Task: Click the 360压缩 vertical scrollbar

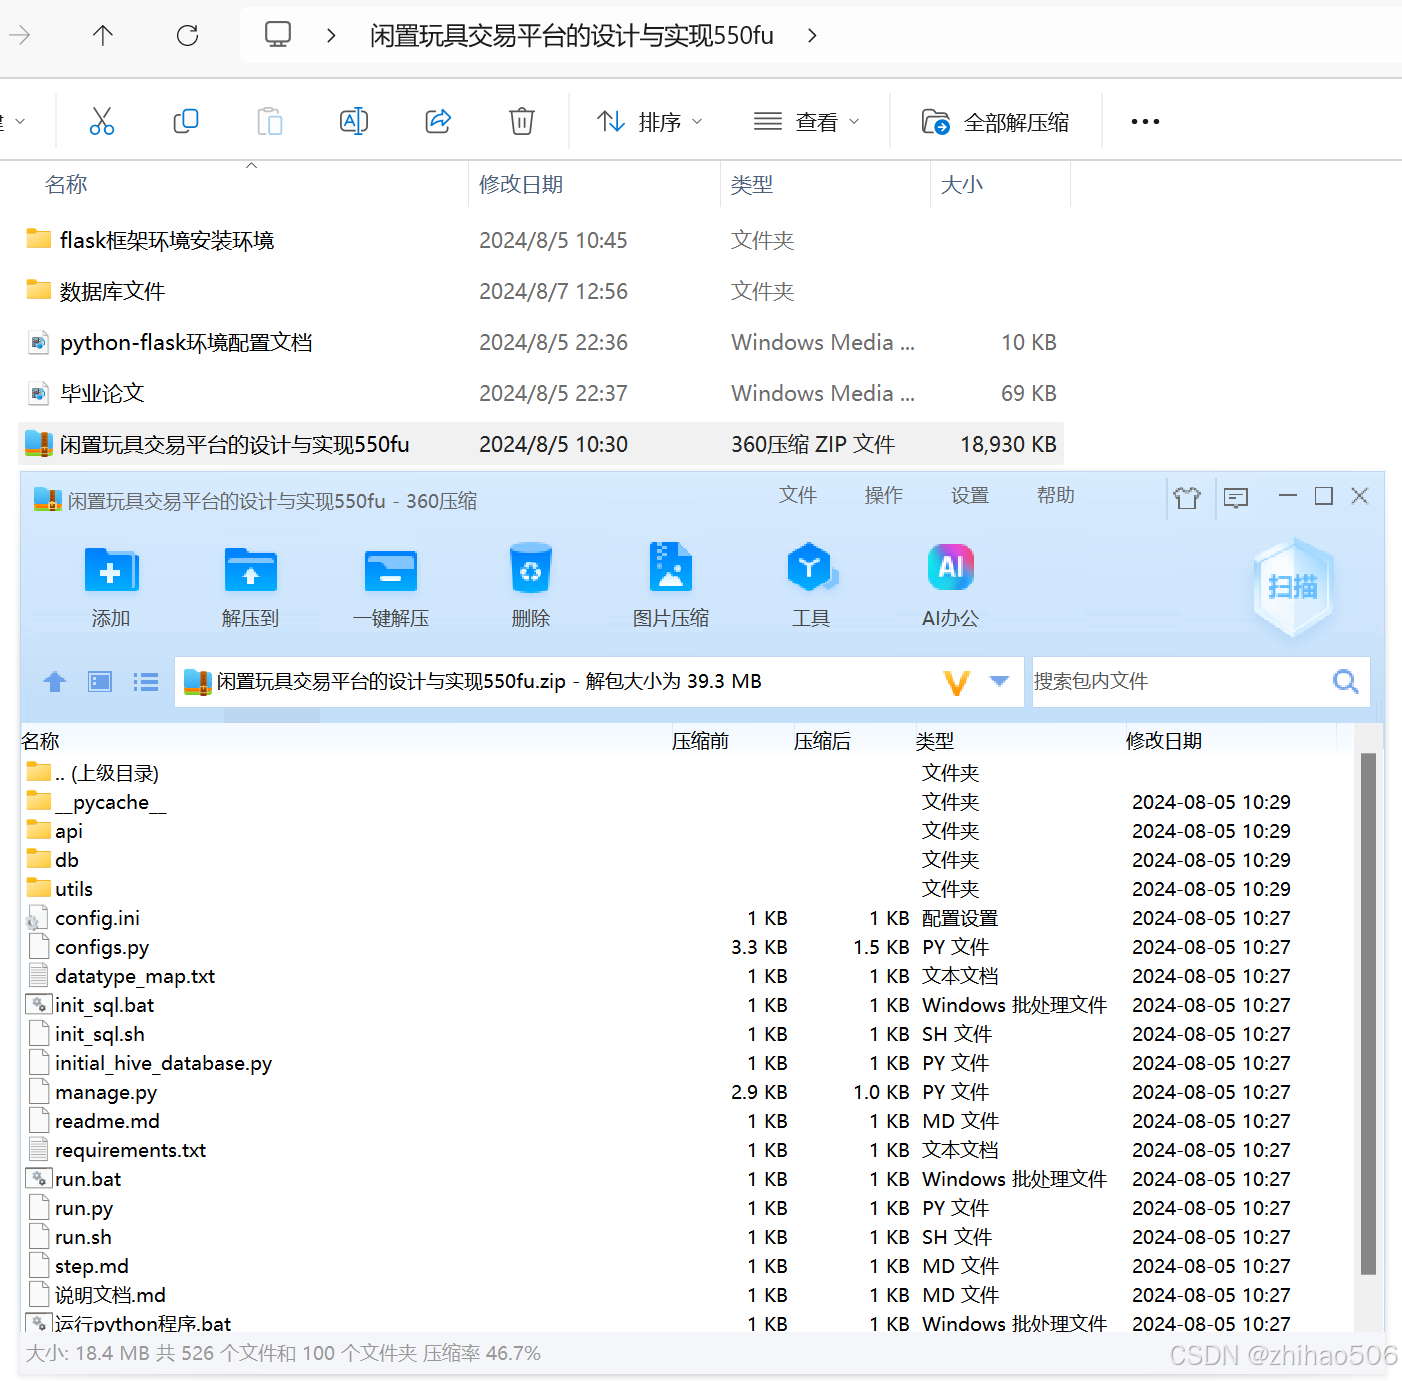Action: click(x=1368, y=1014)
